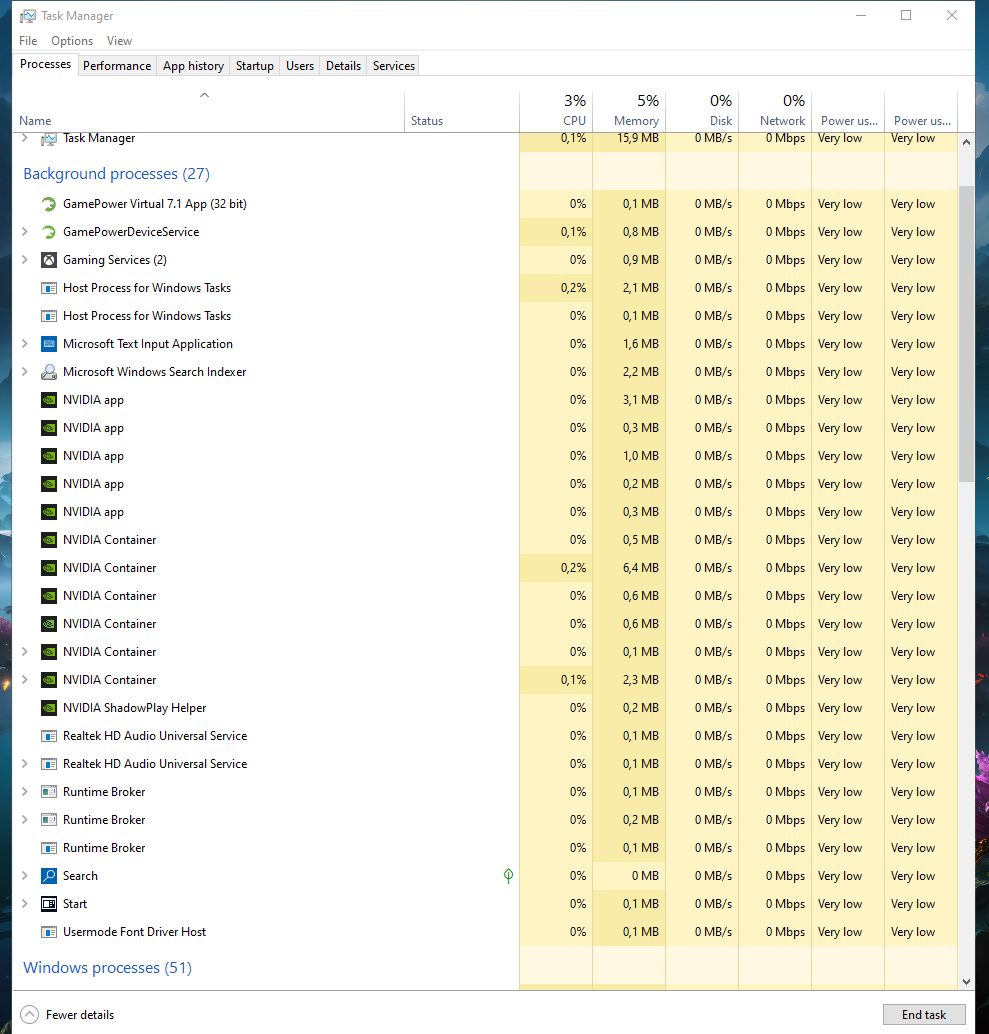The image size is (989, 1034).
Task: Click the icon of Host Process using 2,1 MB
Action: [x=49, y=288]
